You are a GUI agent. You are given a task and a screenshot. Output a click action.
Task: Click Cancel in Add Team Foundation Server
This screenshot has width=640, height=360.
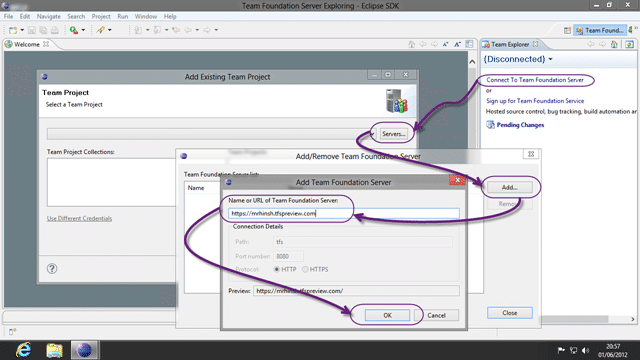tap(436, 315)
